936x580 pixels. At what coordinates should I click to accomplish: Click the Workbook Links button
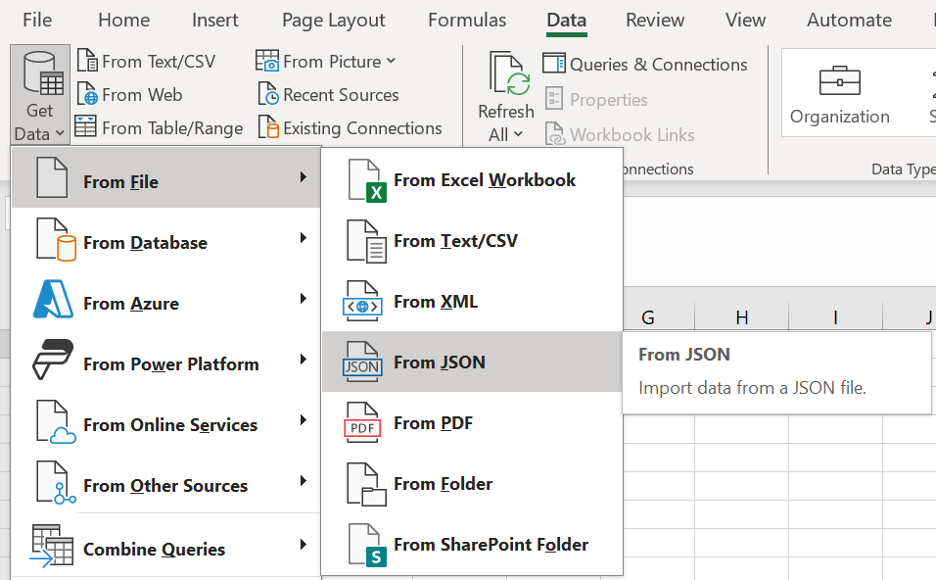(620, 134)
